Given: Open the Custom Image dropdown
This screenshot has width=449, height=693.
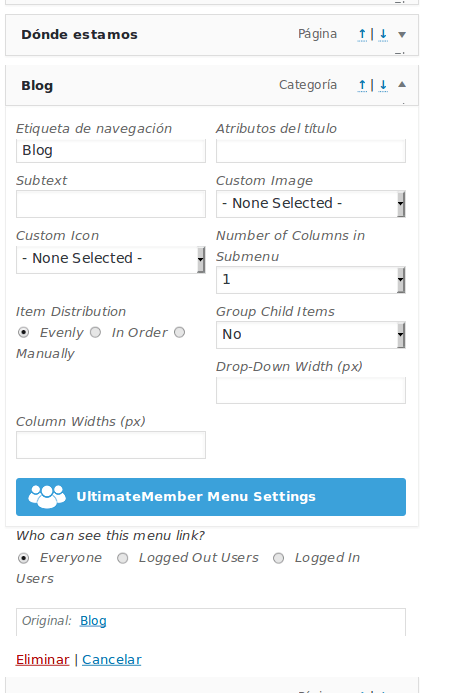Looking at the screenshot, I should pyautogui.click(x=311, y=204).
